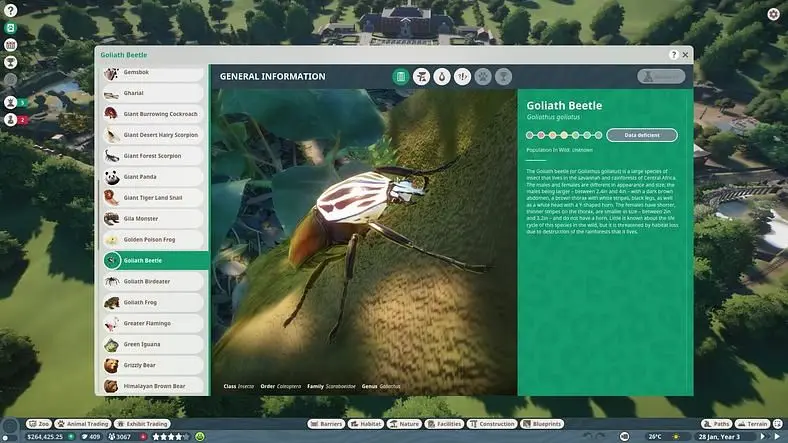Click the Zoopedia animal list scrollbar
The width and height of the screenshot is (788, 443).
[x=98, y=215]
